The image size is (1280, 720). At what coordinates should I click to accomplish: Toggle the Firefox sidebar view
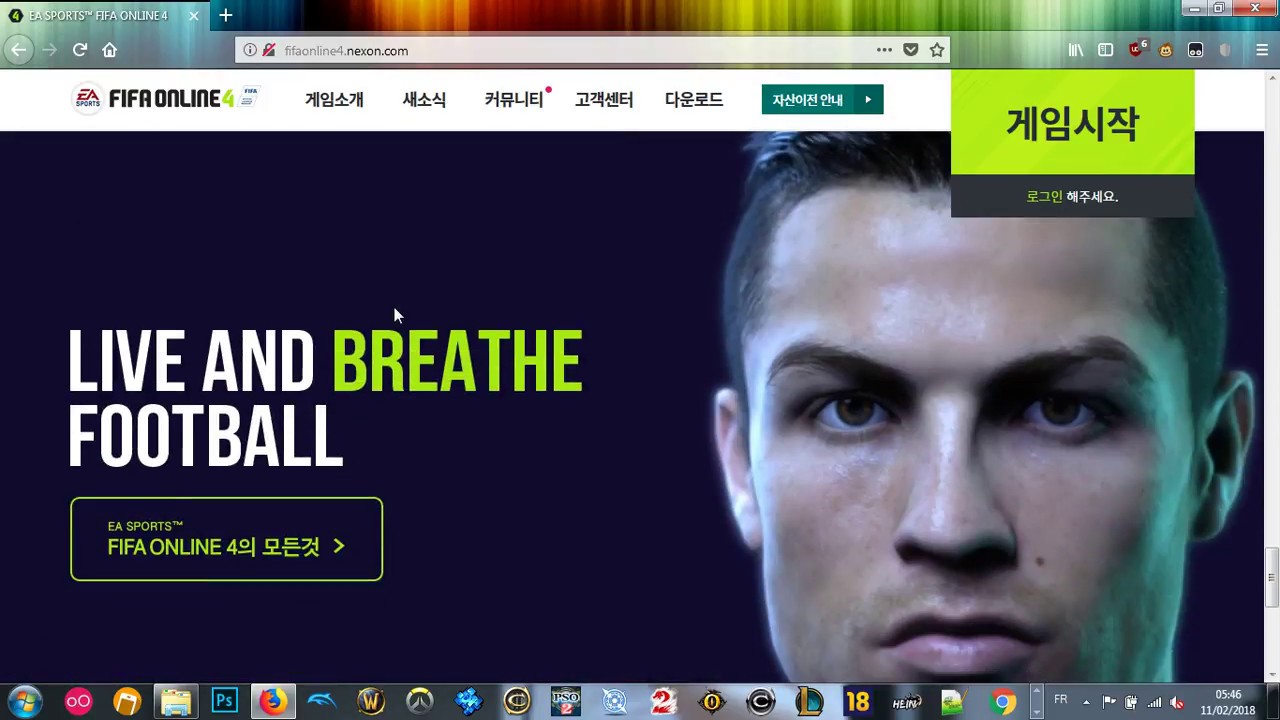point(1106,50)
